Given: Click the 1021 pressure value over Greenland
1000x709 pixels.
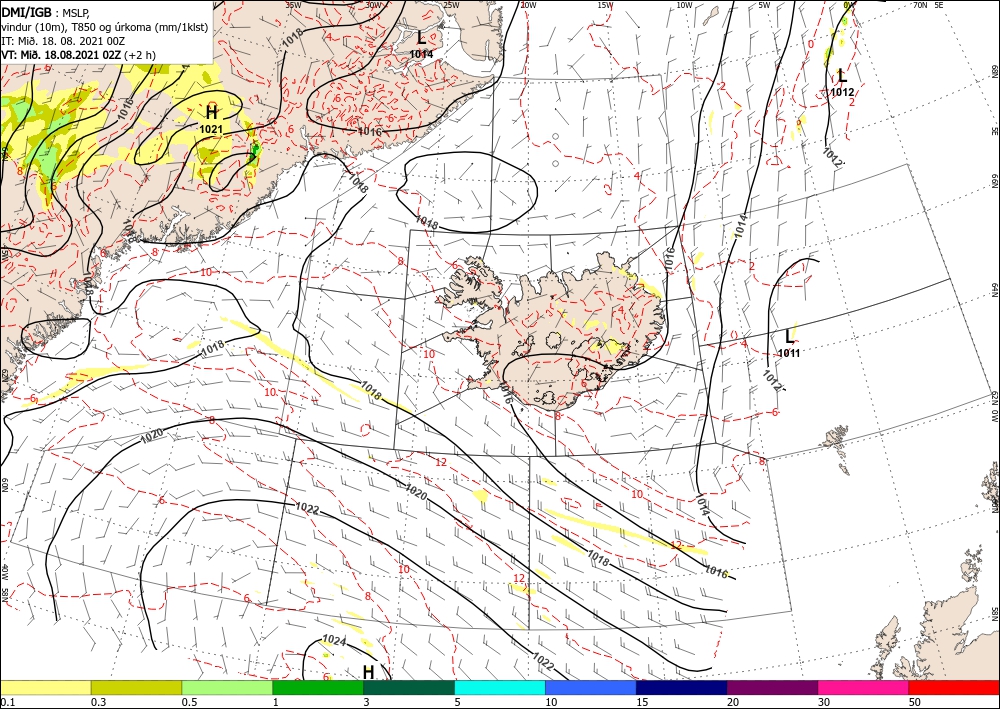Looking at the screenshot, I should (211, 129).
